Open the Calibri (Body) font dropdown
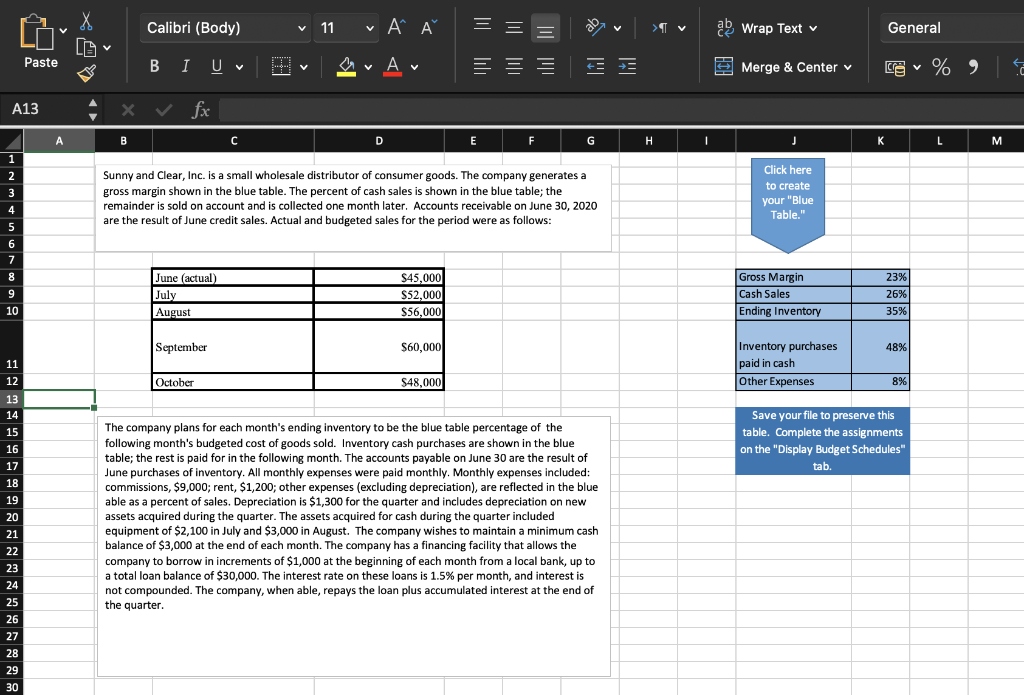This screenshot has width=1024, height=695. tap(224, 28)
